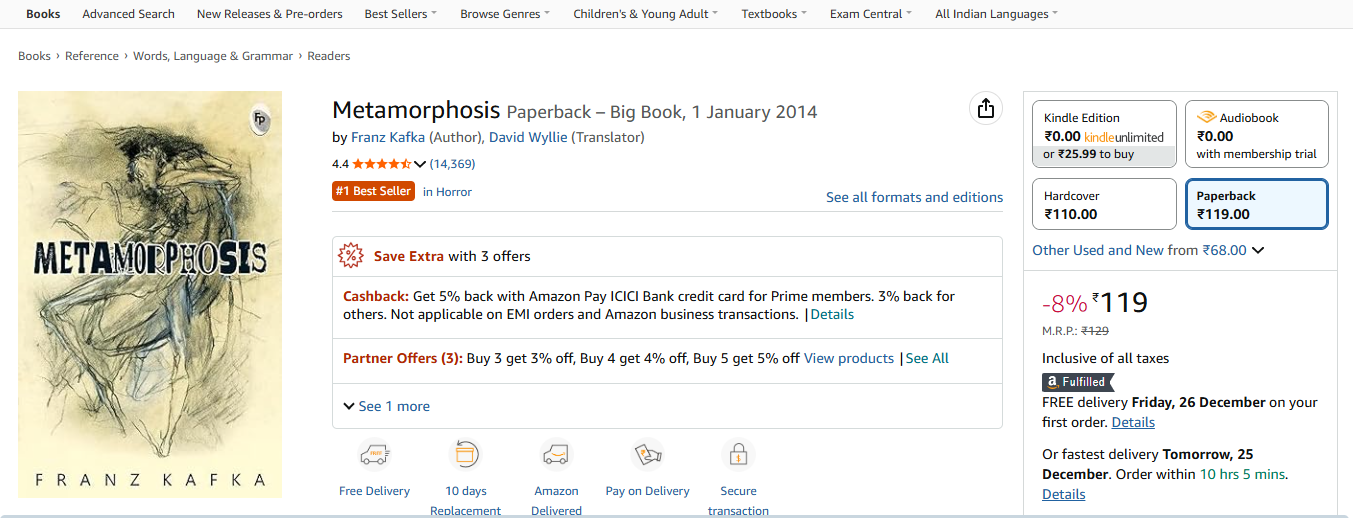The image size is (1353, 518).
Task: Select the Kindle Edition format option
Action: [1104, 135]
